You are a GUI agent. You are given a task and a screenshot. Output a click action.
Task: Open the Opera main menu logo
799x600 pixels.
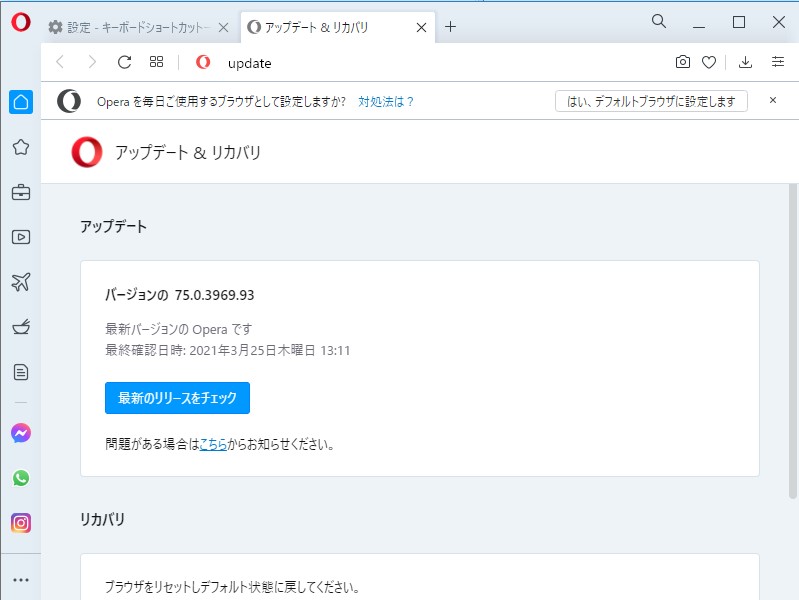point(21,22)
